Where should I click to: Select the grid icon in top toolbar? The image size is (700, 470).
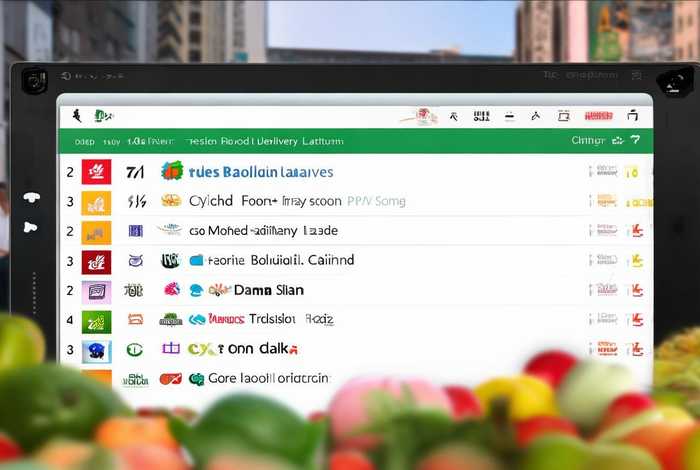coord(481,116)
